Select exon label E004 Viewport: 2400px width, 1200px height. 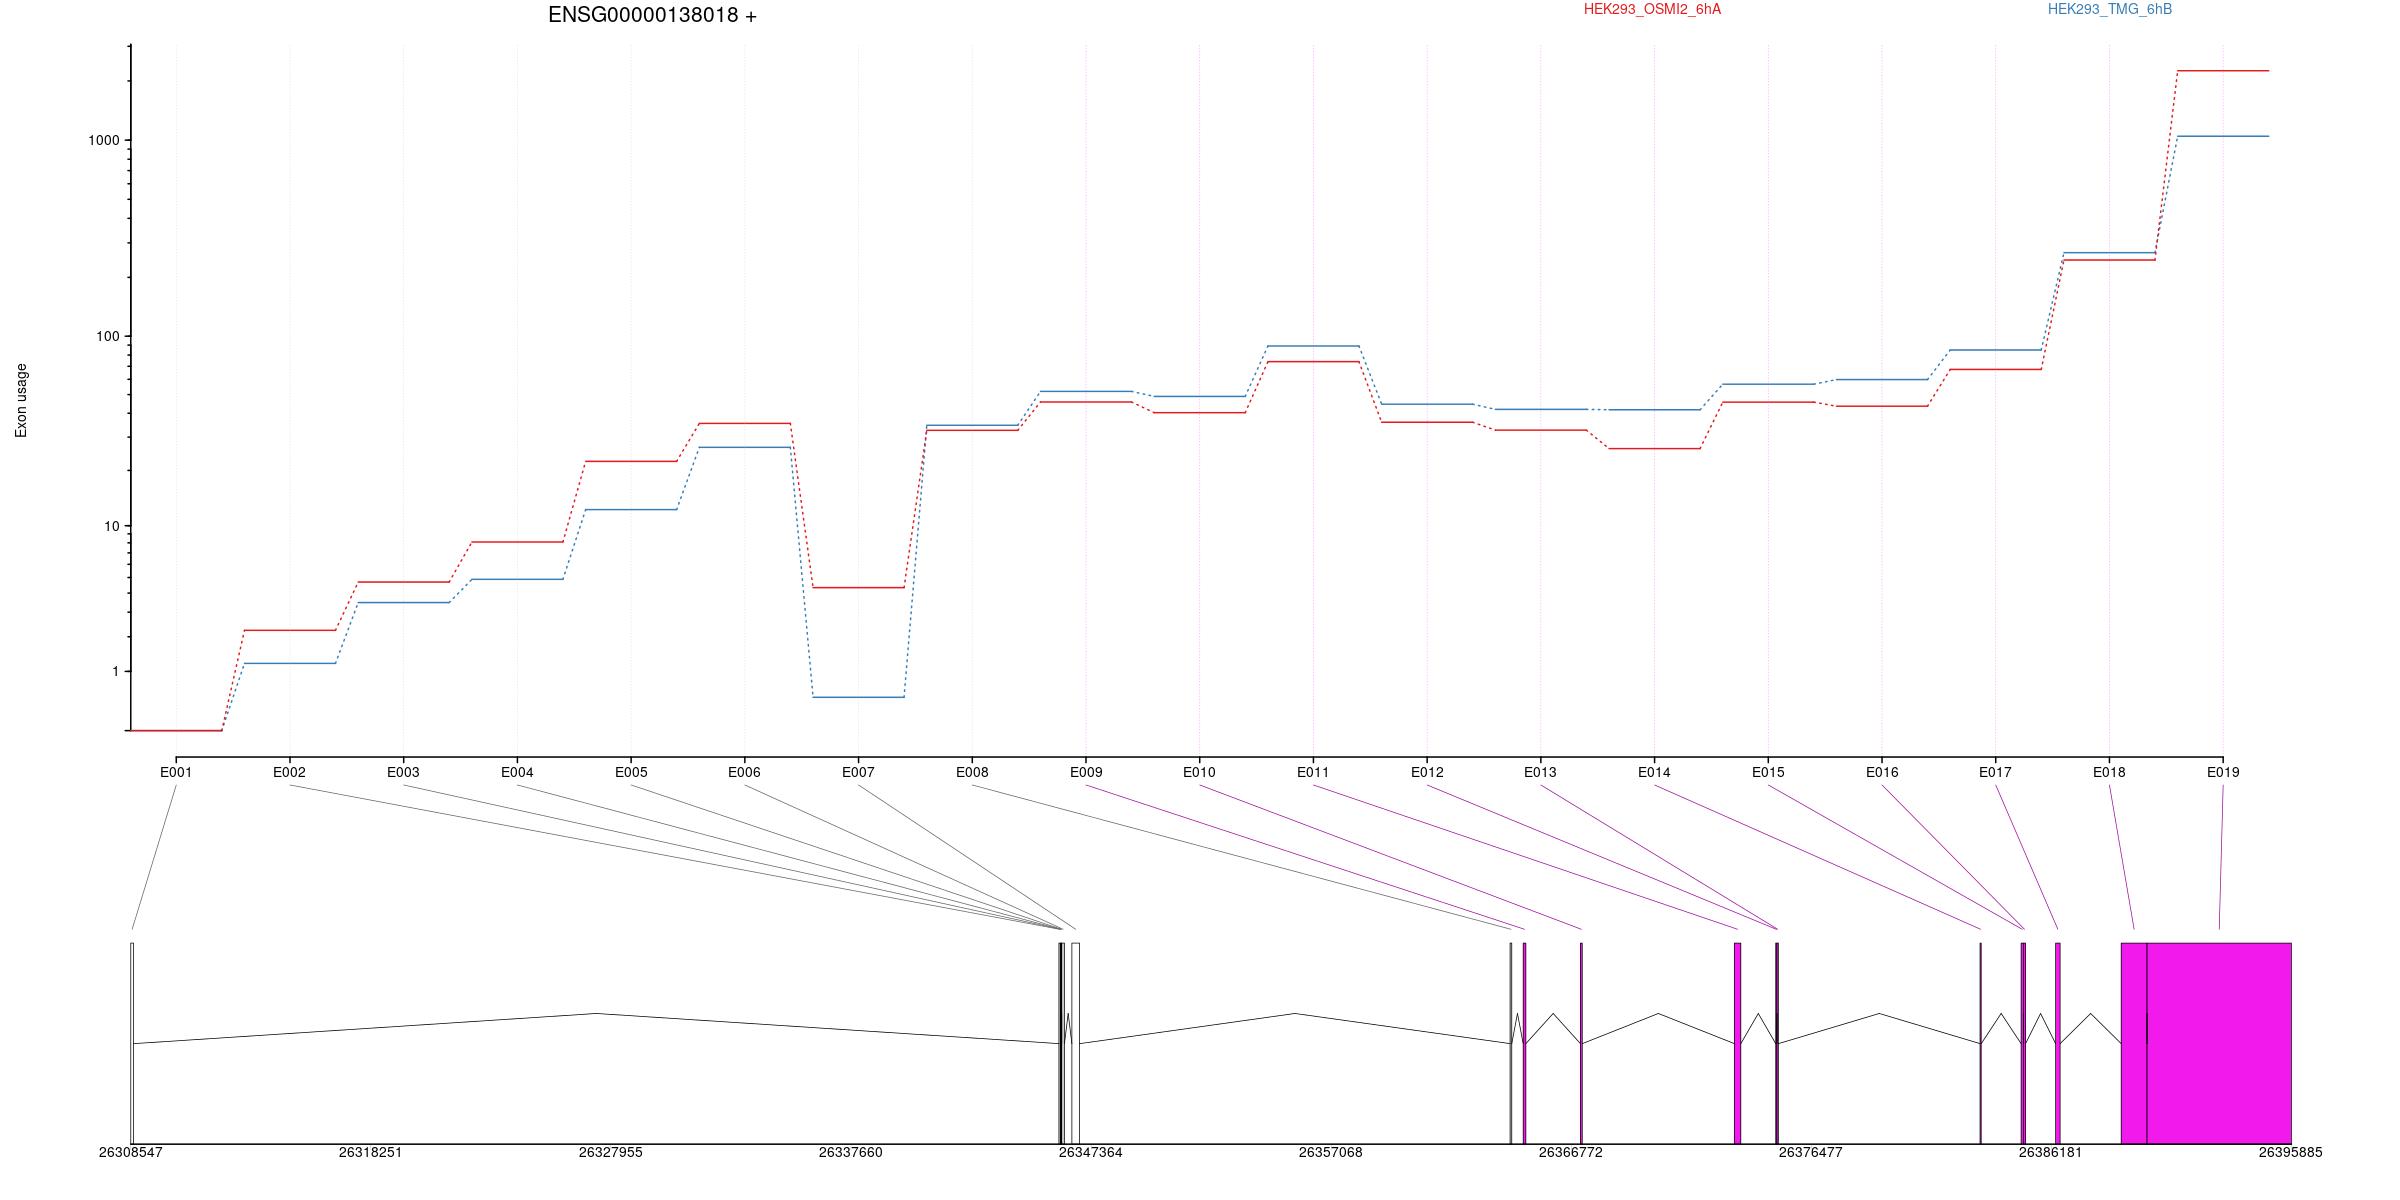click(517, 772)
